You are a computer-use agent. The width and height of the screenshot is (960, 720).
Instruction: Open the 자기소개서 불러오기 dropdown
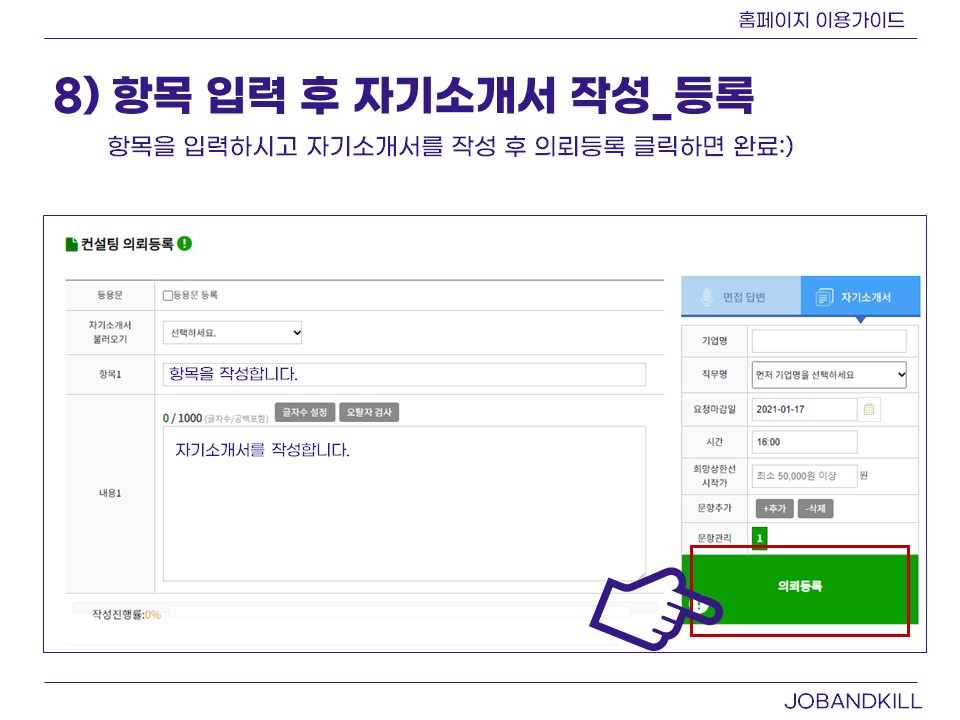(233, 333)
